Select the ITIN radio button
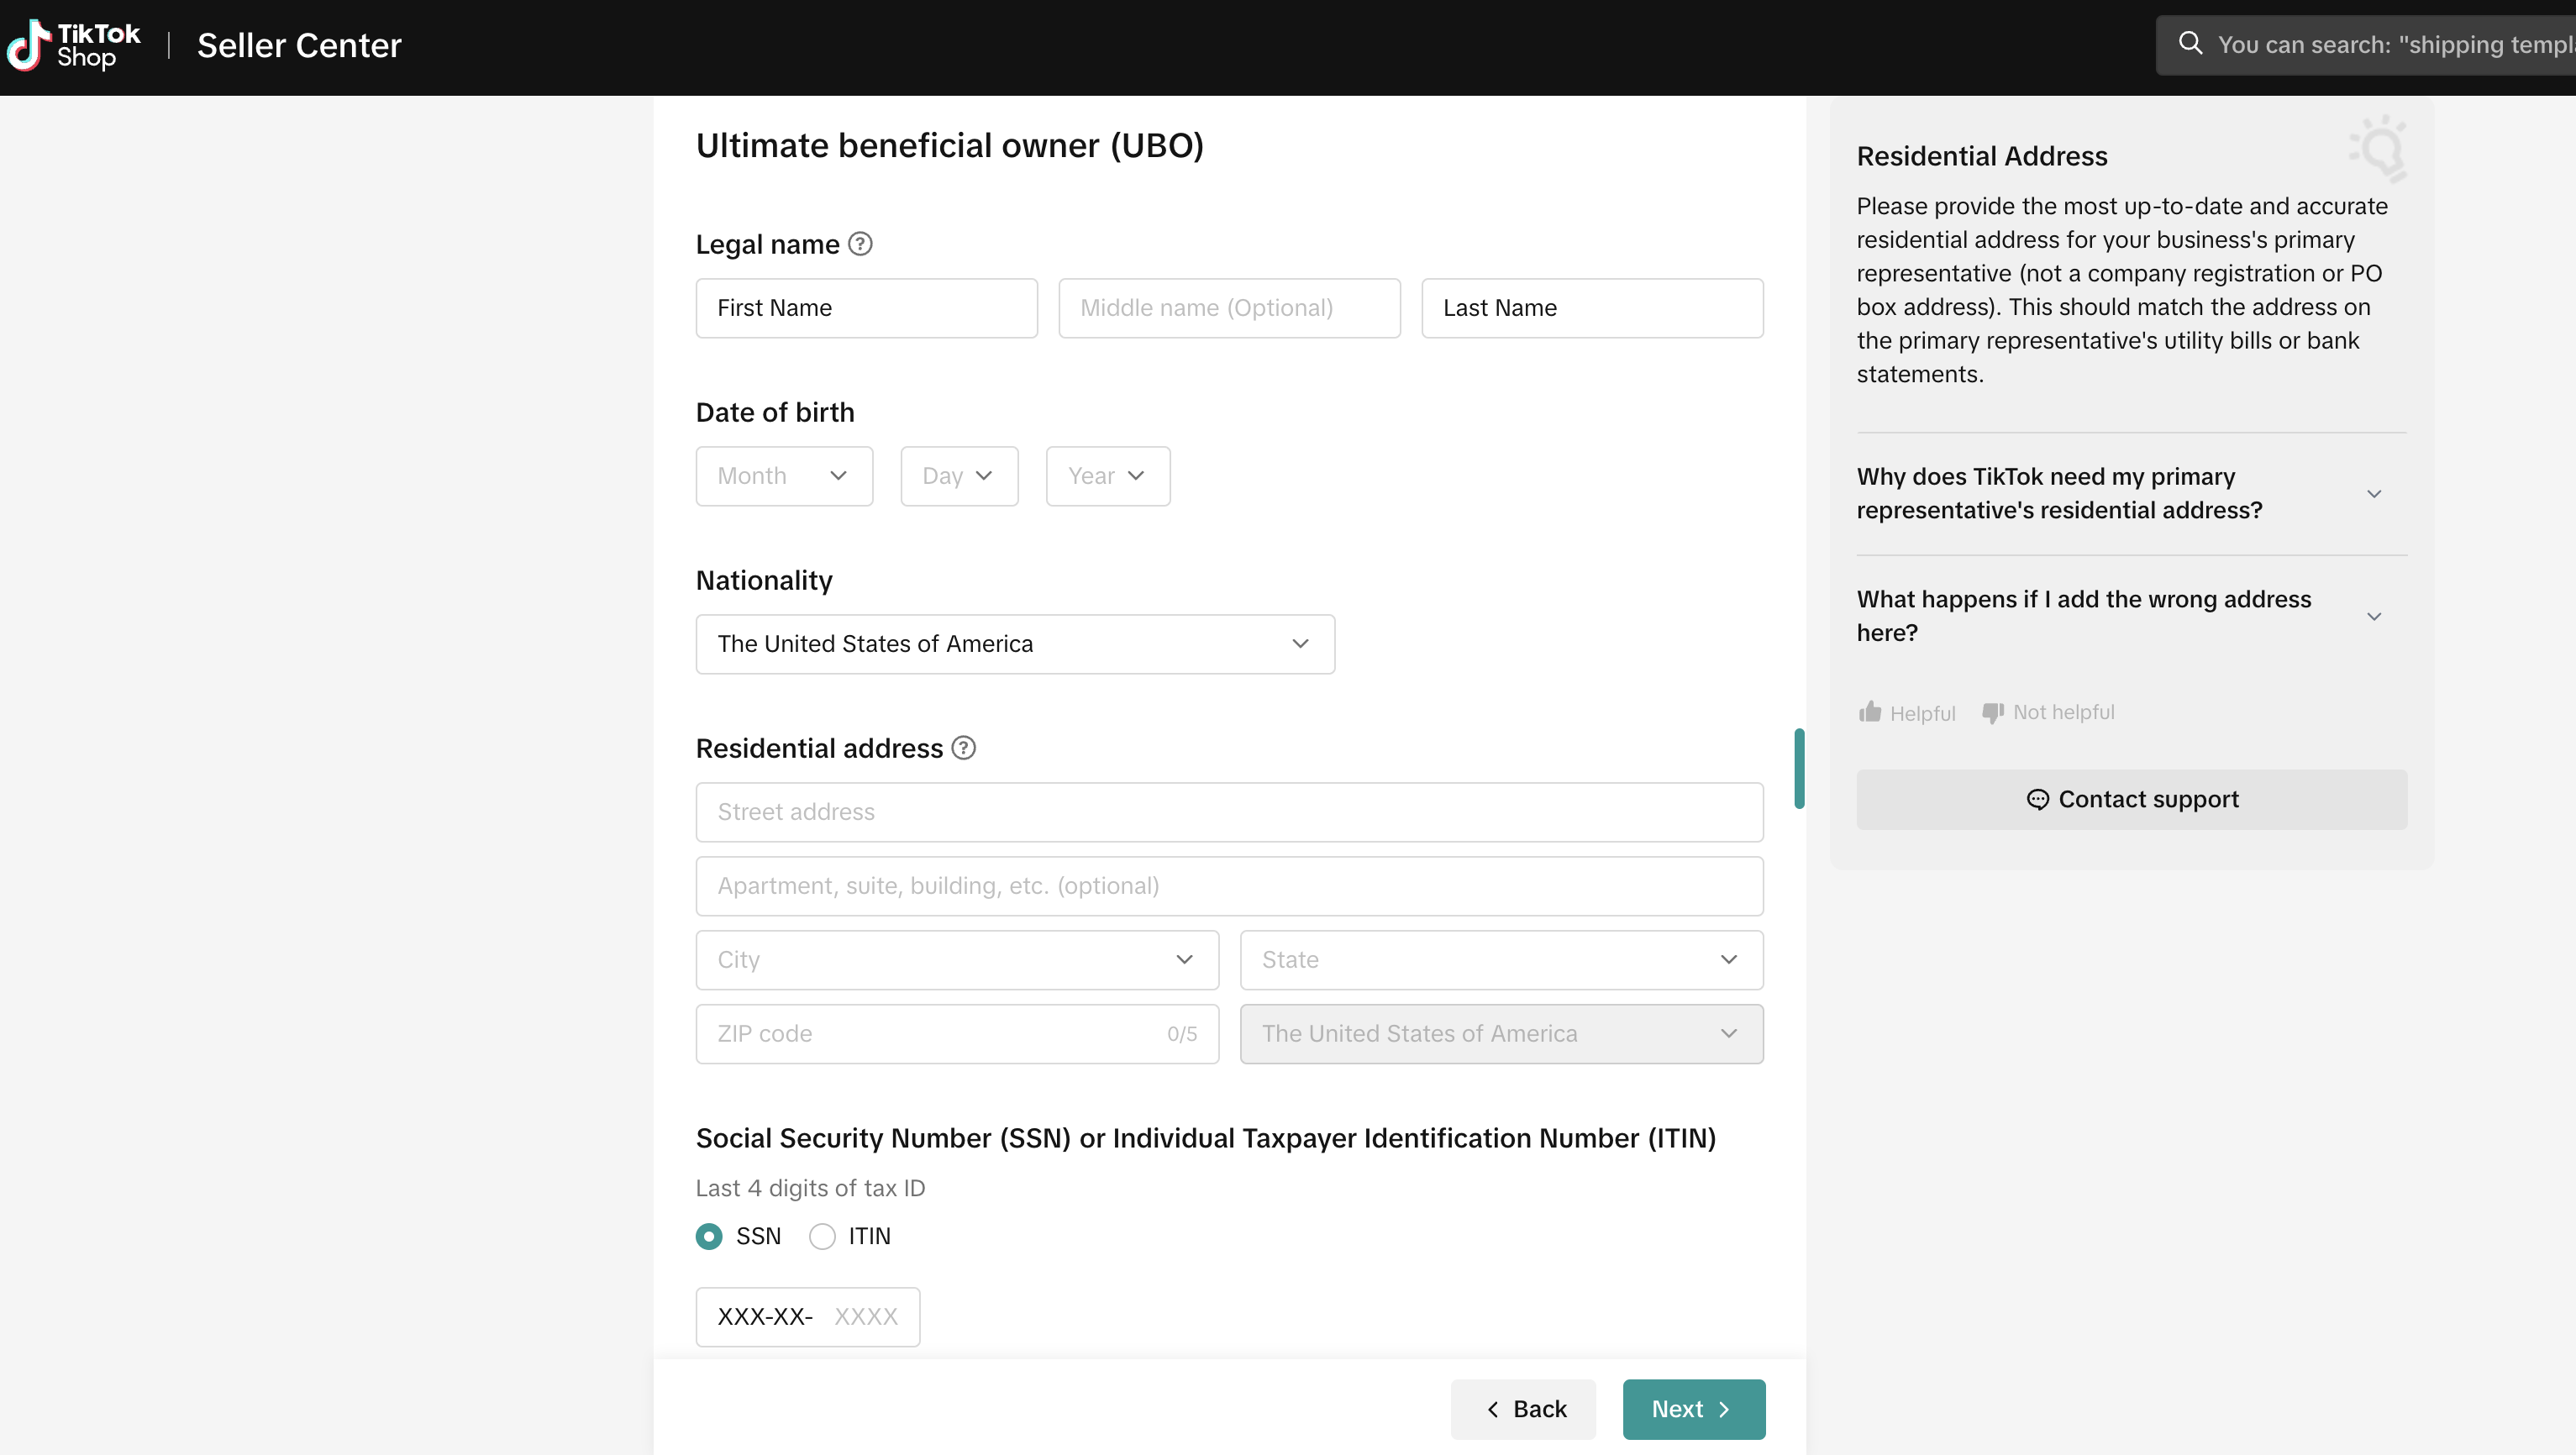 point(822,1236)
